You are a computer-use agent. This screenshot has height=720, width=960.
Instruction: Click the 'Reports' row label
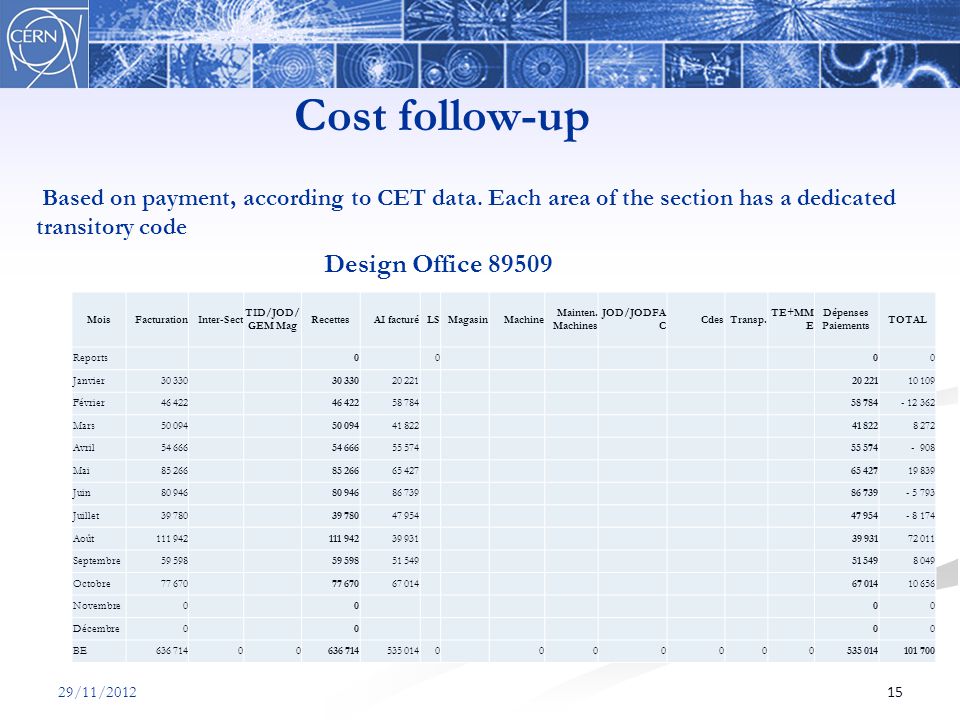(x=90, y=358)
